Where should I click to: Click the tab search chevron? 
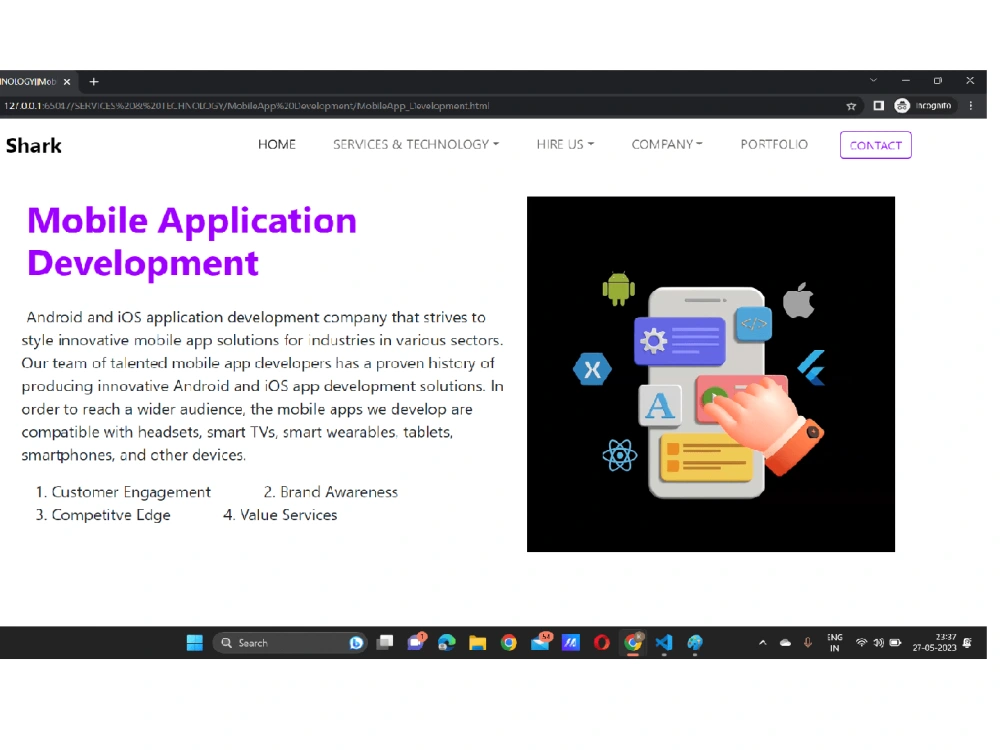click(x=873, y=80)
